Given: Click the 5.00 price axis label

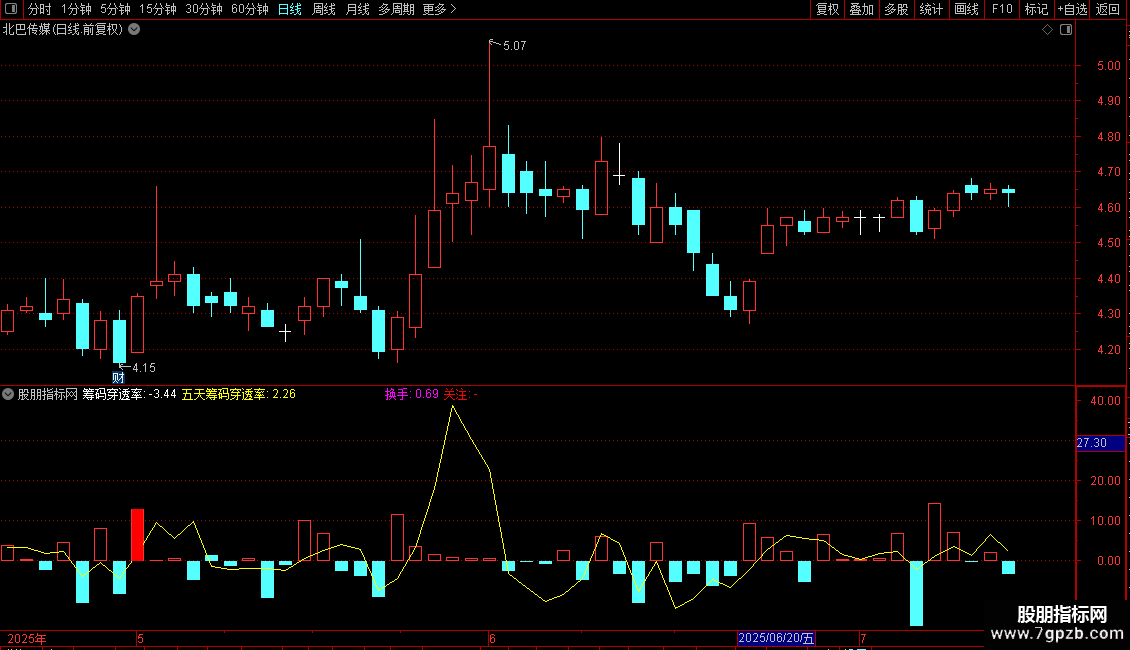Looking at the screenshot, I should pyautogui.click(x=1108, y=66).
